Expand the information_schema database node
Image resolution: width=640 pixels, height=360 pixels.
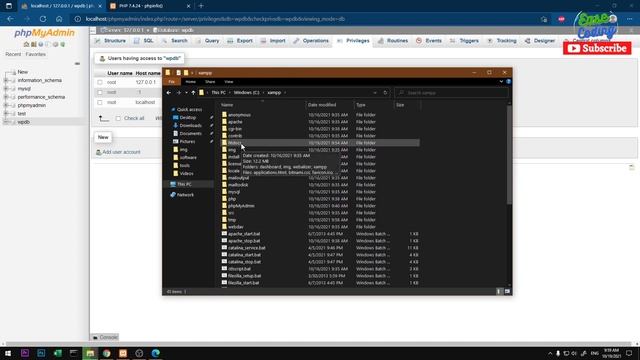point(6,80)
